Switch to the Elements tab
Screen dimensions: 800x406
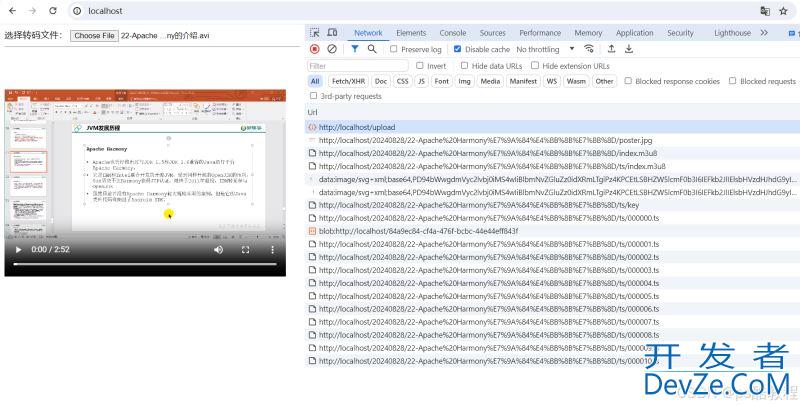pyautogui.click(x=411, y=33)
